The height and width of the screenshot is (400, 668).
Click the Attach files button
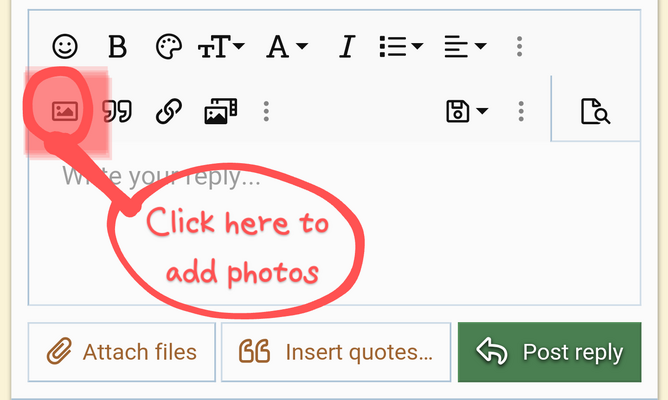tap(122, 352)
